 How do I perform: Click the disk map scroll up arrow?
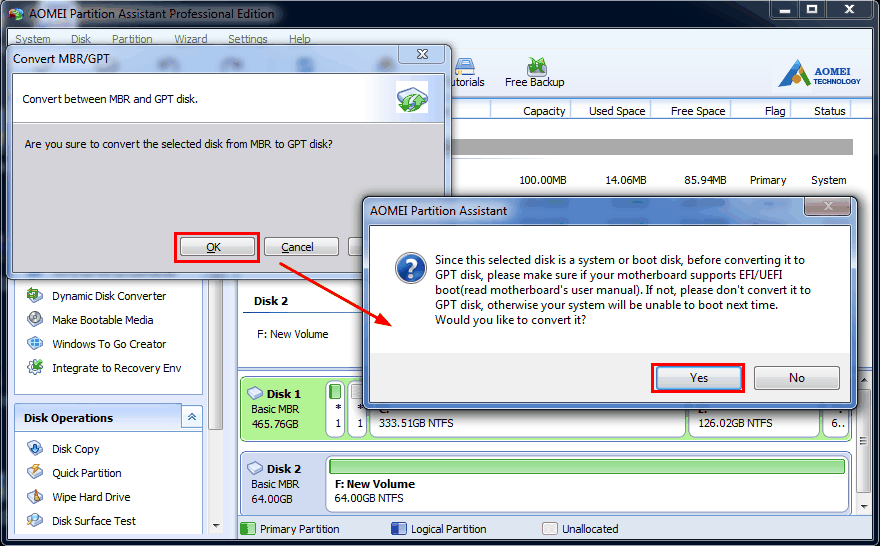click(864, 379)
